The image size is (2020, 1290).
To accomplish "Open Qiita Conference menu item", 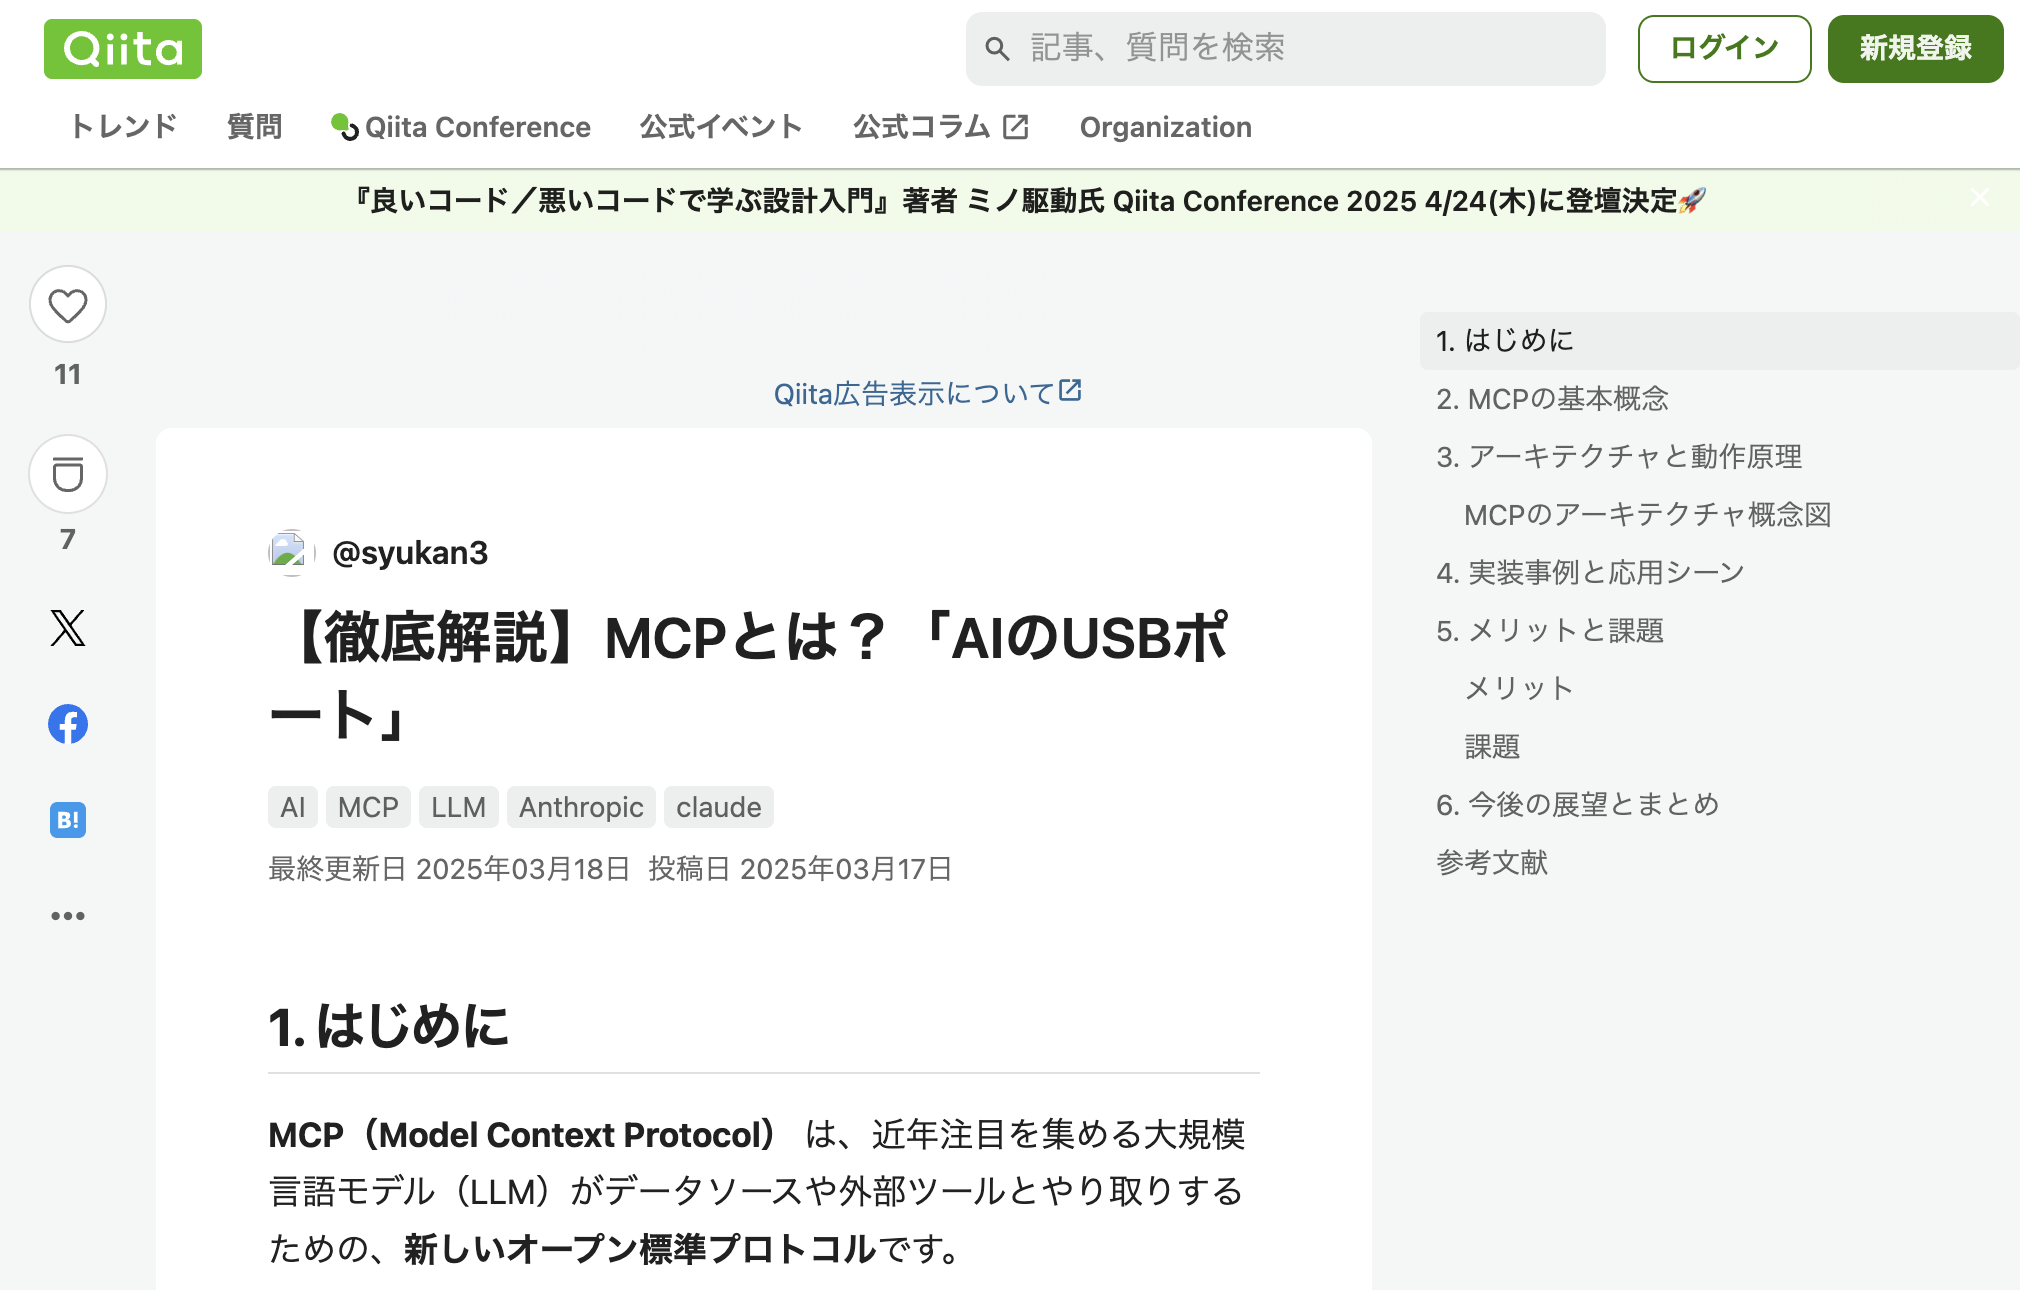I will point(461,127).
